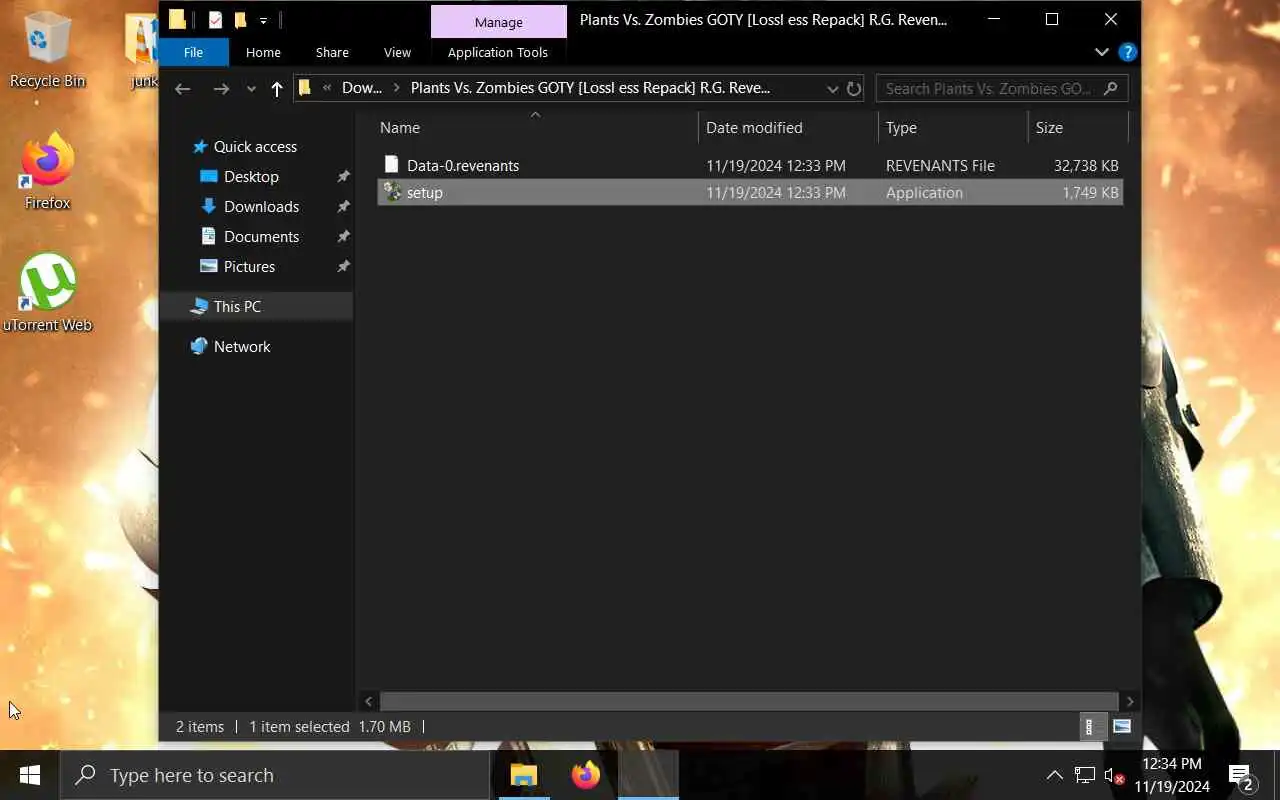Click the Data-0.revenants file icon
Image resolution: width=1280 pixels, height=800 pixels.
point(392,165)
